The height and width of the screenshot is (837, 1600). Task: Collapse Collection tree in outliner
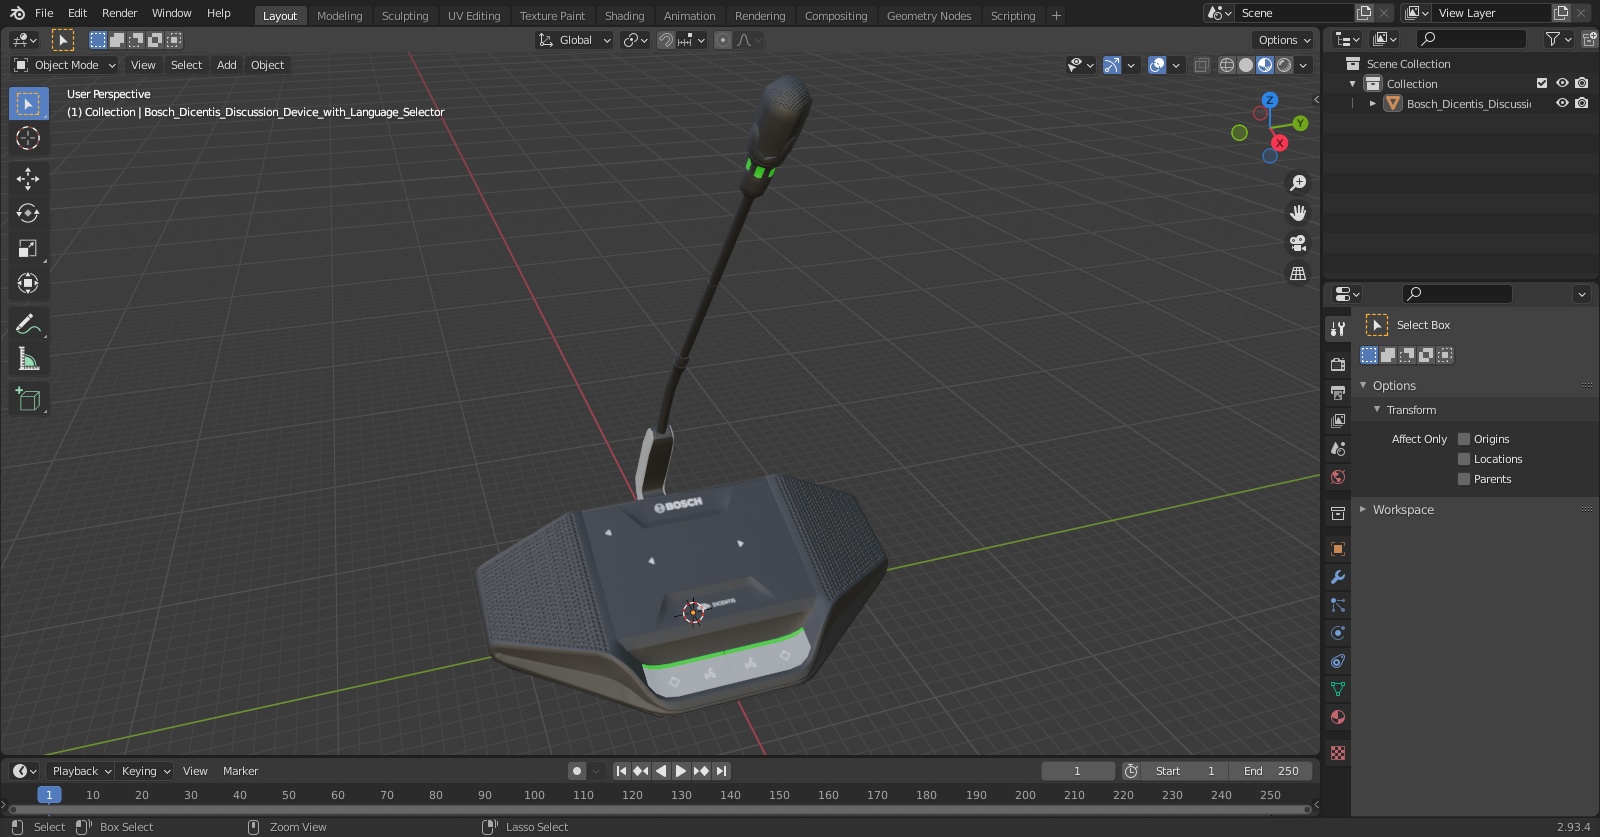click(1353, 84)
